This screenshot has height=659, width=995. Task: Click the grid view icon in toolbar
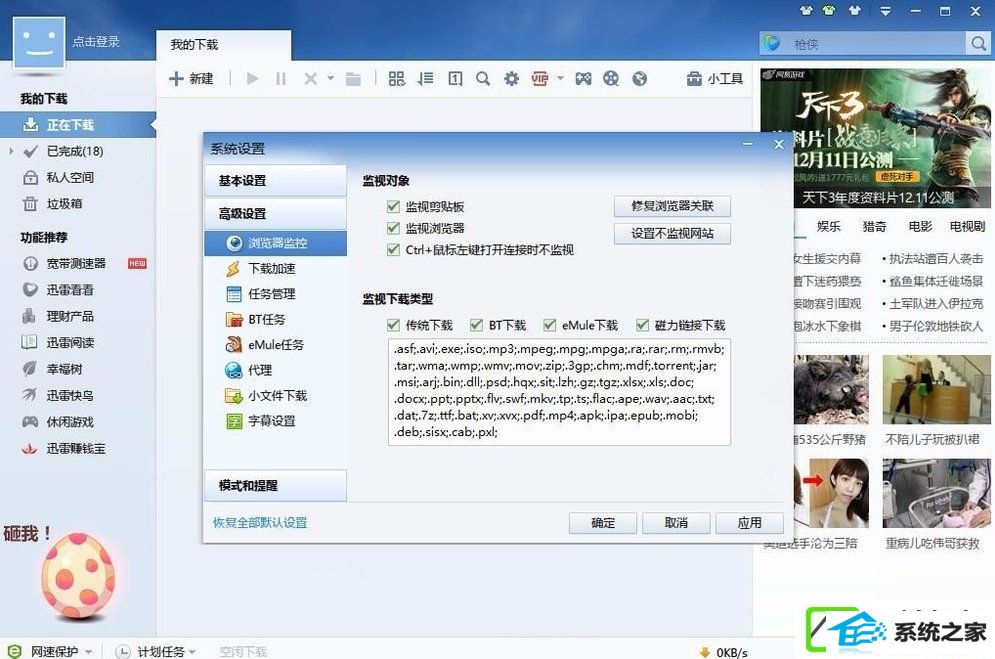397,79
